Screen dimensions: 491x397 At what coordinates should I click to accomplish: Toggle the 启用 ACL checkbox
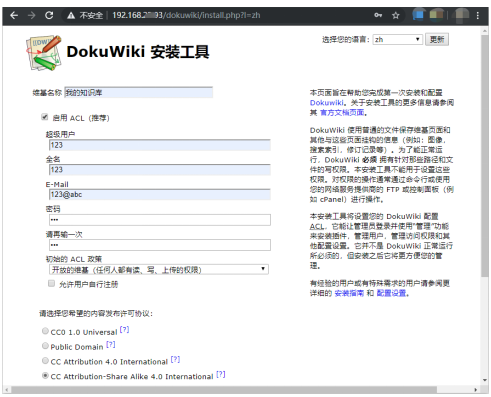click(x=44, y=117)
